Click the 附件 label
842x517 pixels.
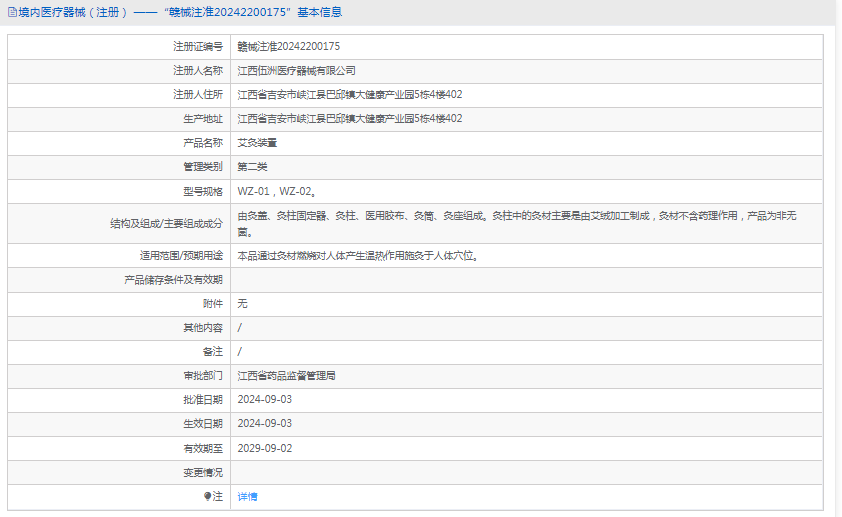[213, 304]
